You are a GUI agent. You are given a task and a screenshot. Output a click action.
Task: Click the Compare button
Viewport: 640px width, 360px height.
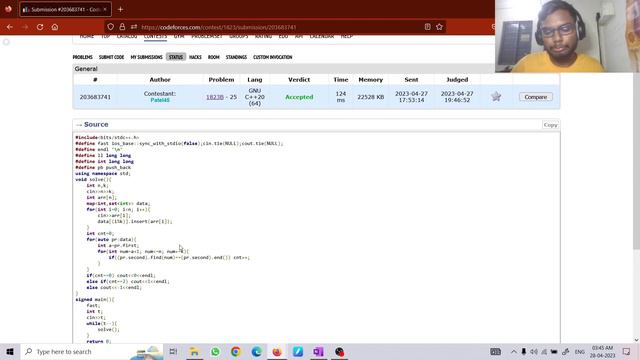tap(536, 97)
